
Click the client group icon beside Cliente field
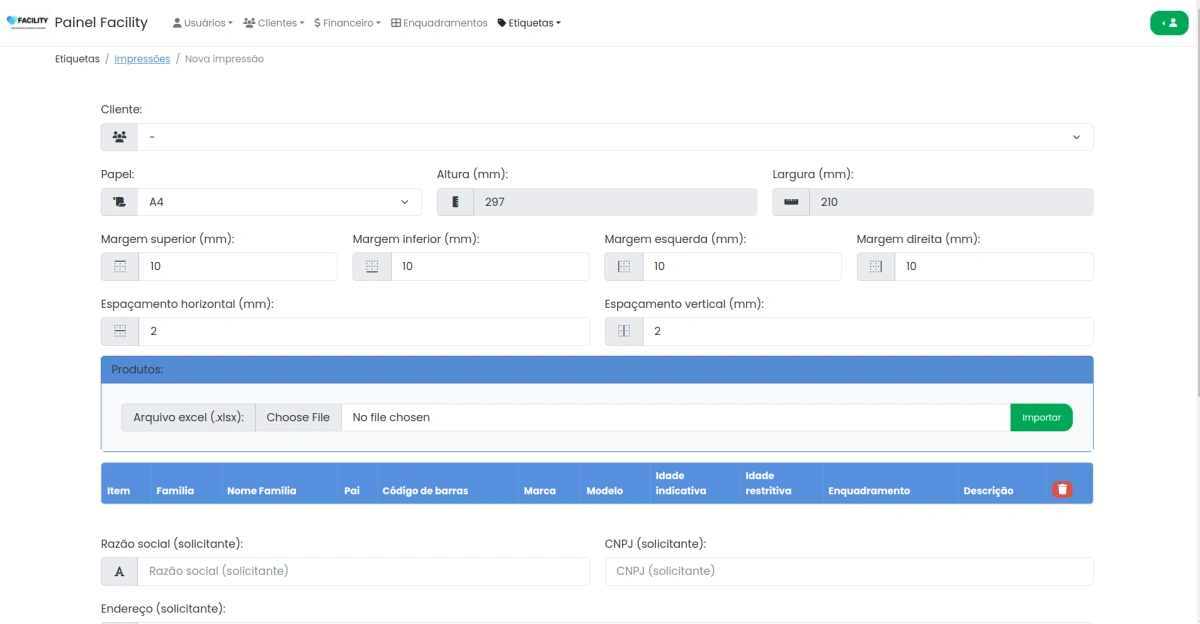coord(119,136)
